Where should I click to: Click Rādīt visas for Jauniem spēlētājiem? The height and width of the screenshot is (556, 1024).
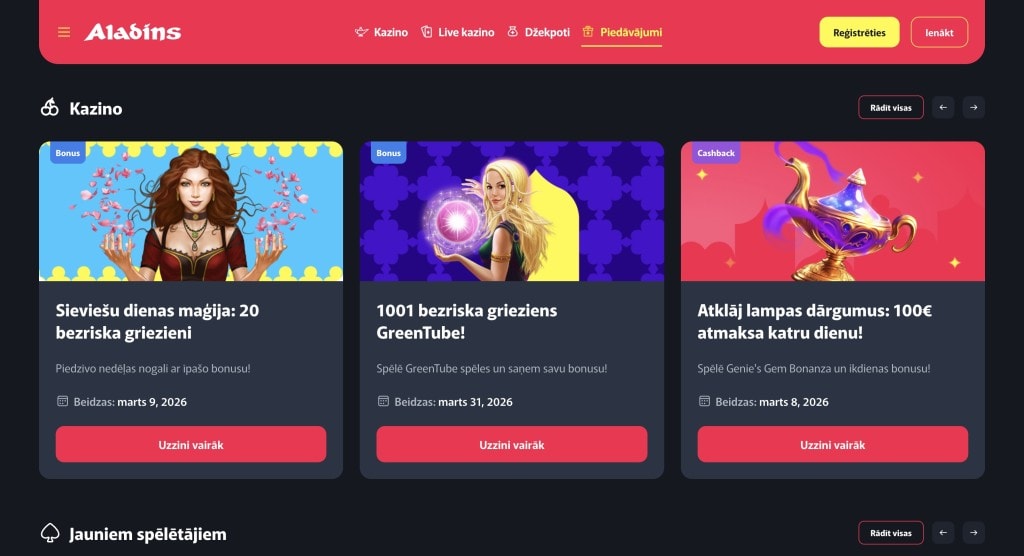[x=891, y=532]
